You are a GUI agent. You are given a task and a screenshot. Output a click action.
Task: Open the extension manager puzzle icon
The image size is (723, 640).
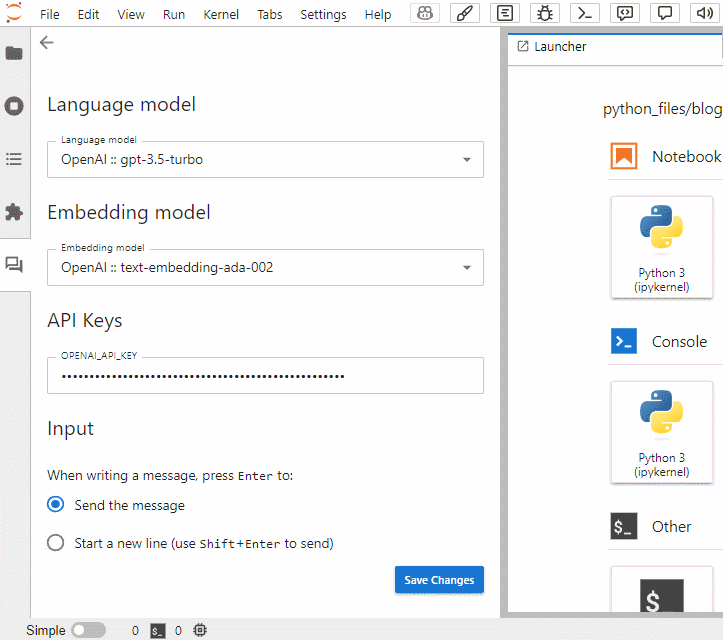14,212
